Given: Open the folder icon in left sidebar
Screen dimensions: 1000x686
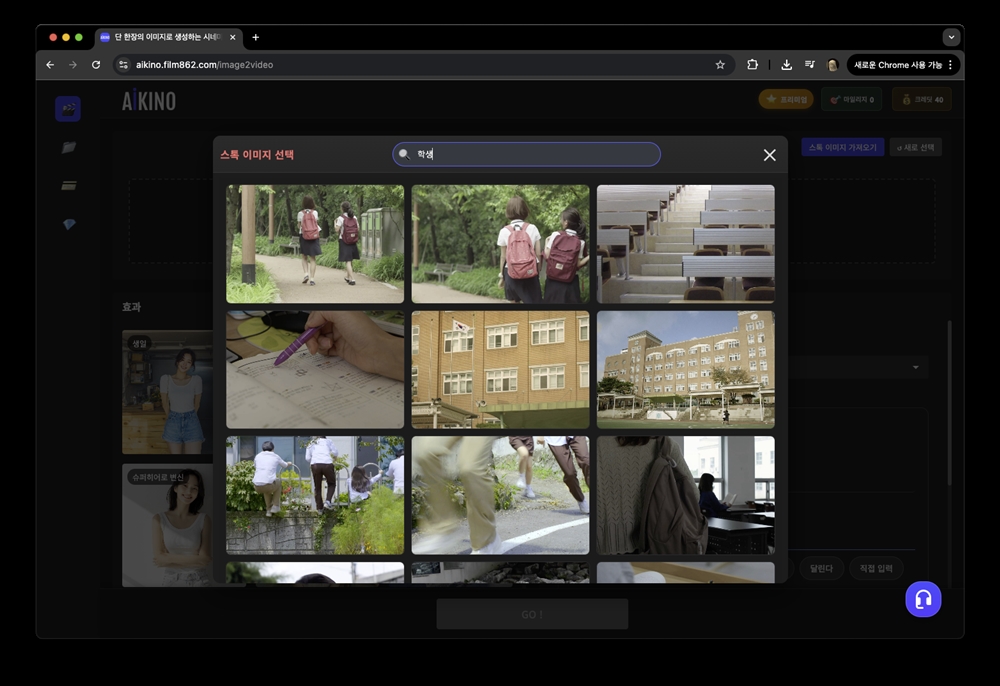Looking at the screenshot, I should [x=68, y=147].
